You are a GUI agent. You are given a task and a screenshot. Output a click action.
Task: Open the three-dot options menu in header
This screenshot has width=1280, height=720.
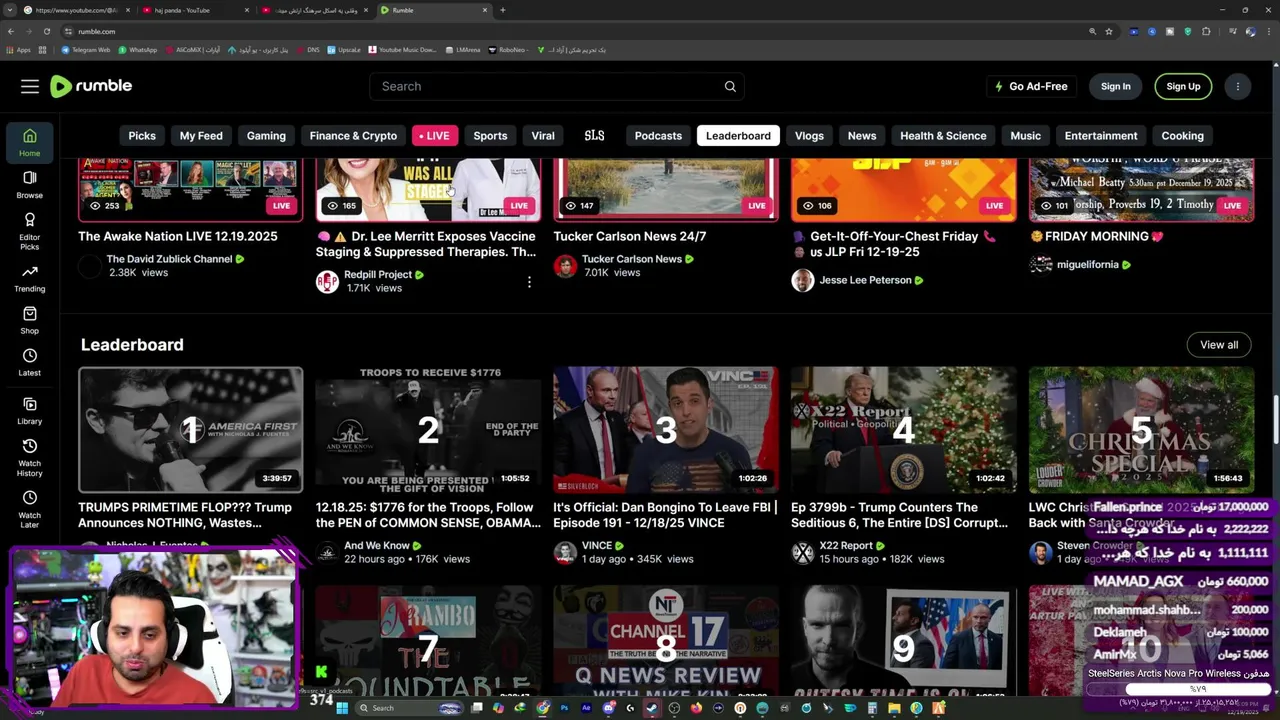1237,86
